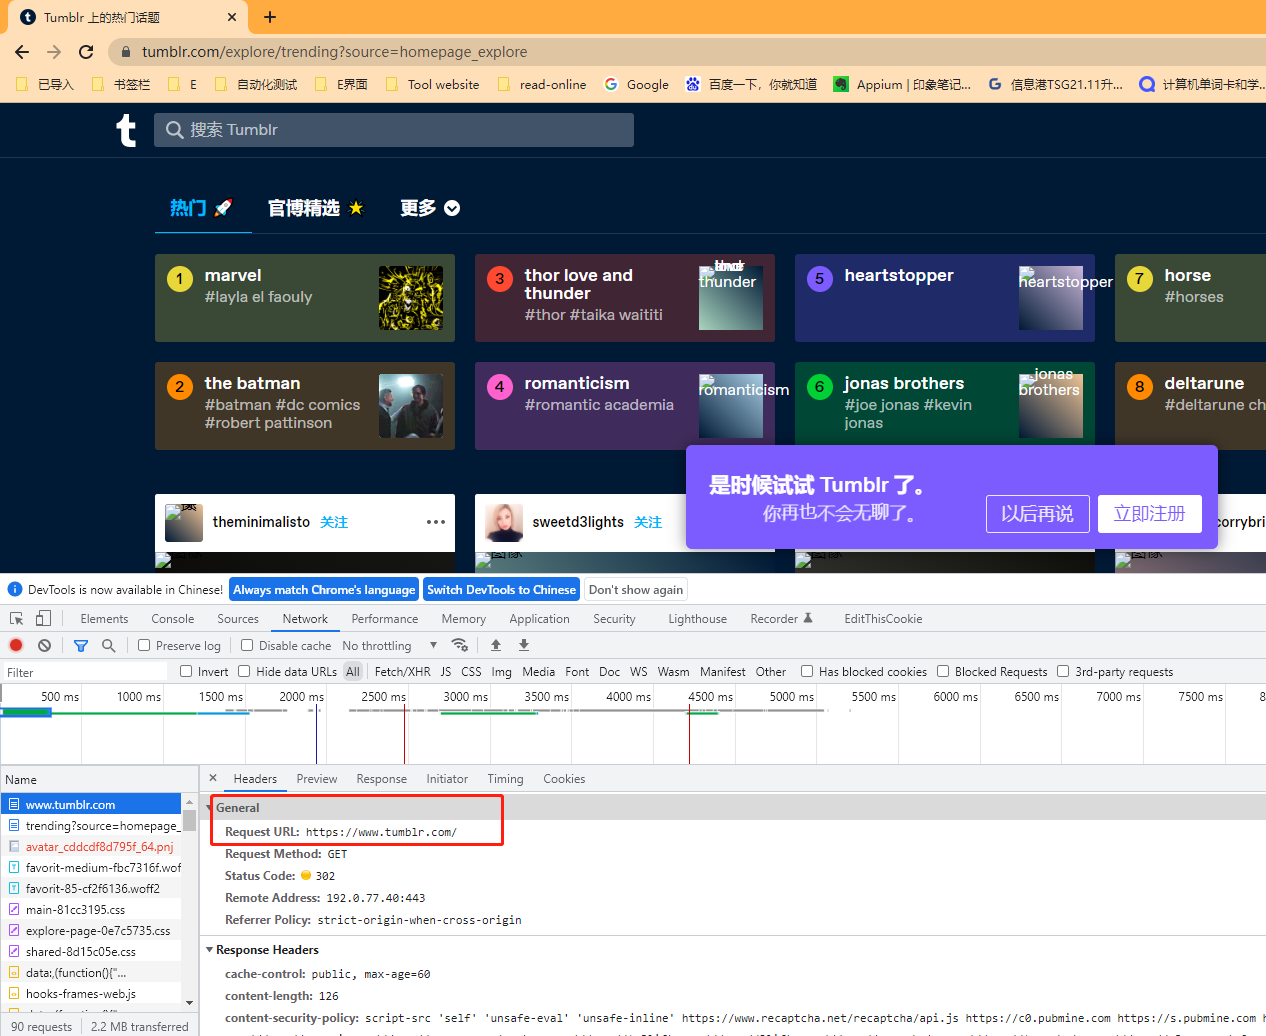Image resolution: width=1266 pixels, height=1036 pixels.
Task: Click Switch DevTools to Chinese button
Action: click(x=501, y=590)
